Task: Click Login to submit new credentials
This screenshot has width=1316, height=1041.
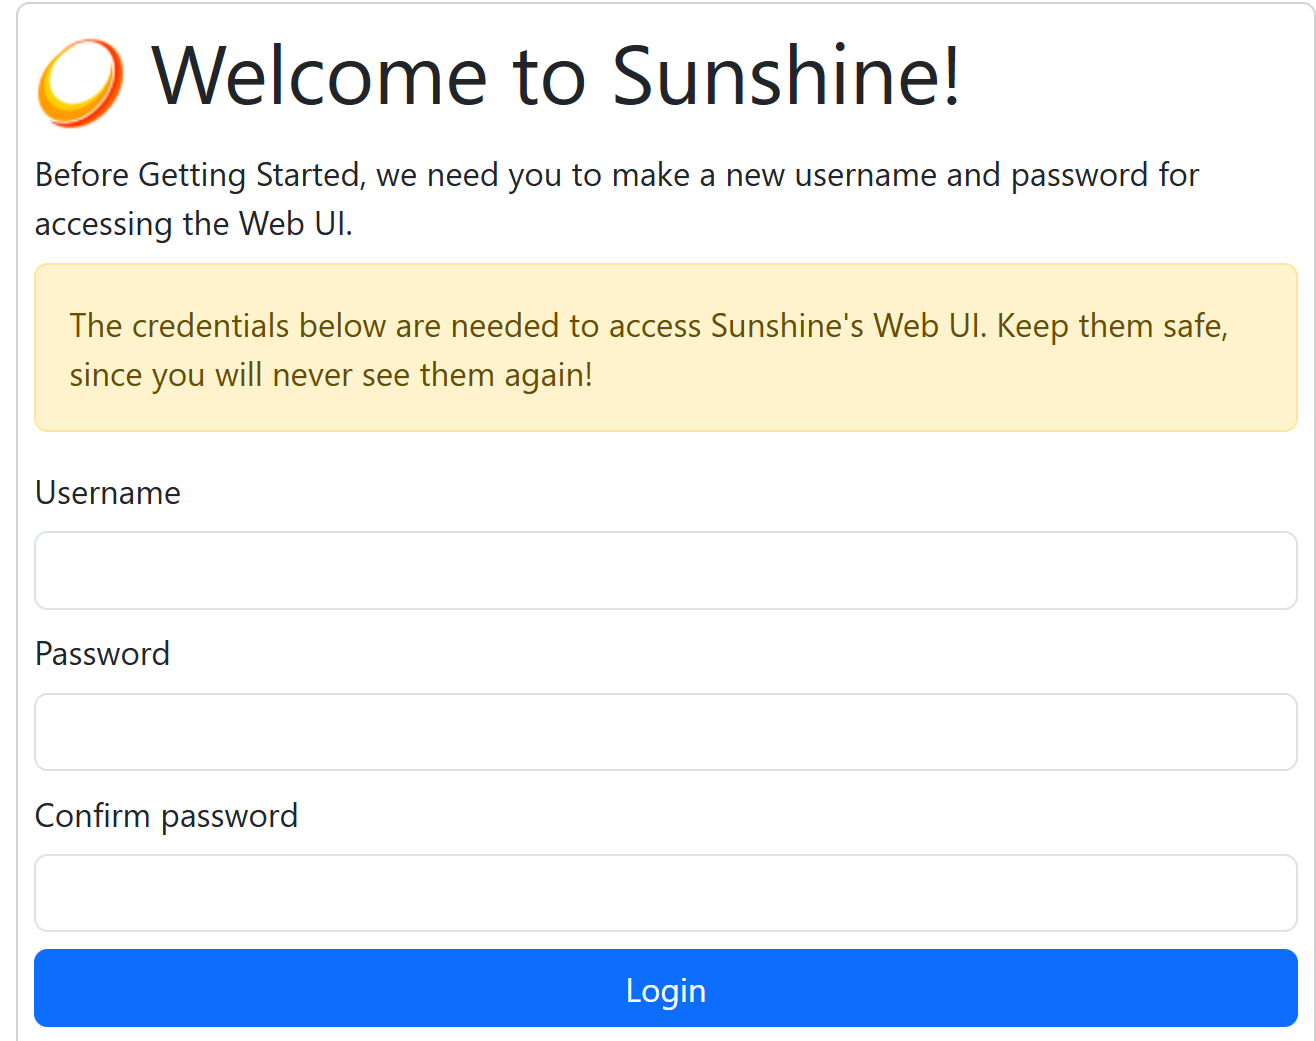Action: point(666,988)
